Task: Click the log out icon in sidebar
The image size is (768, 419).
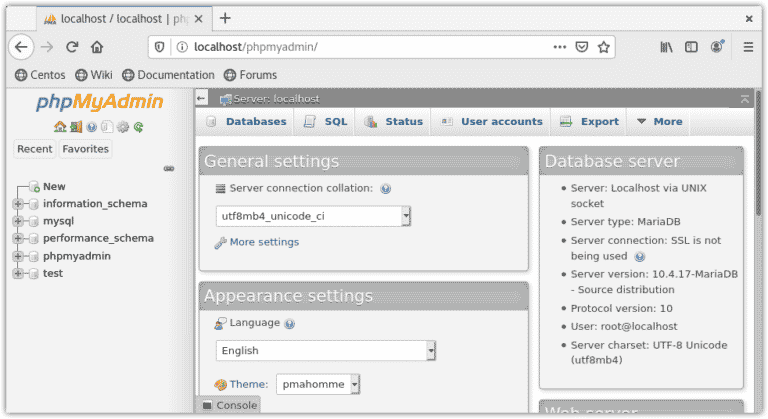Action: tap(75, 127)
